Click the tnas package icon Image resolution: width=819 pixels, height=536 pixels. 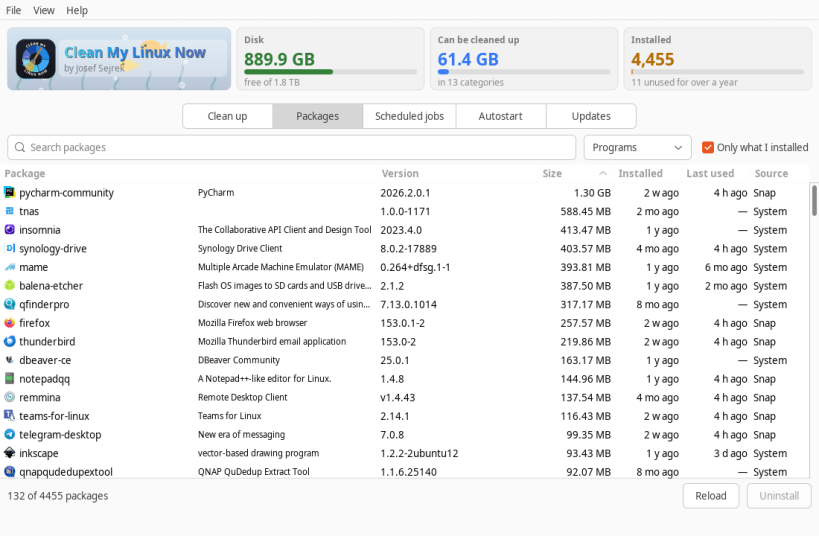tap(9, 211)
